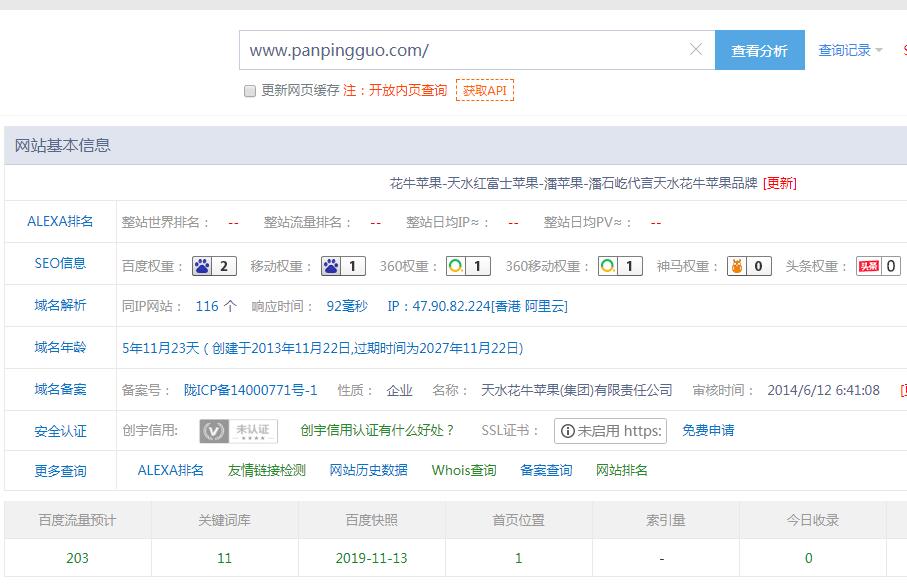
Task: Click the Shenma weight crown icon
Action: 739,266
